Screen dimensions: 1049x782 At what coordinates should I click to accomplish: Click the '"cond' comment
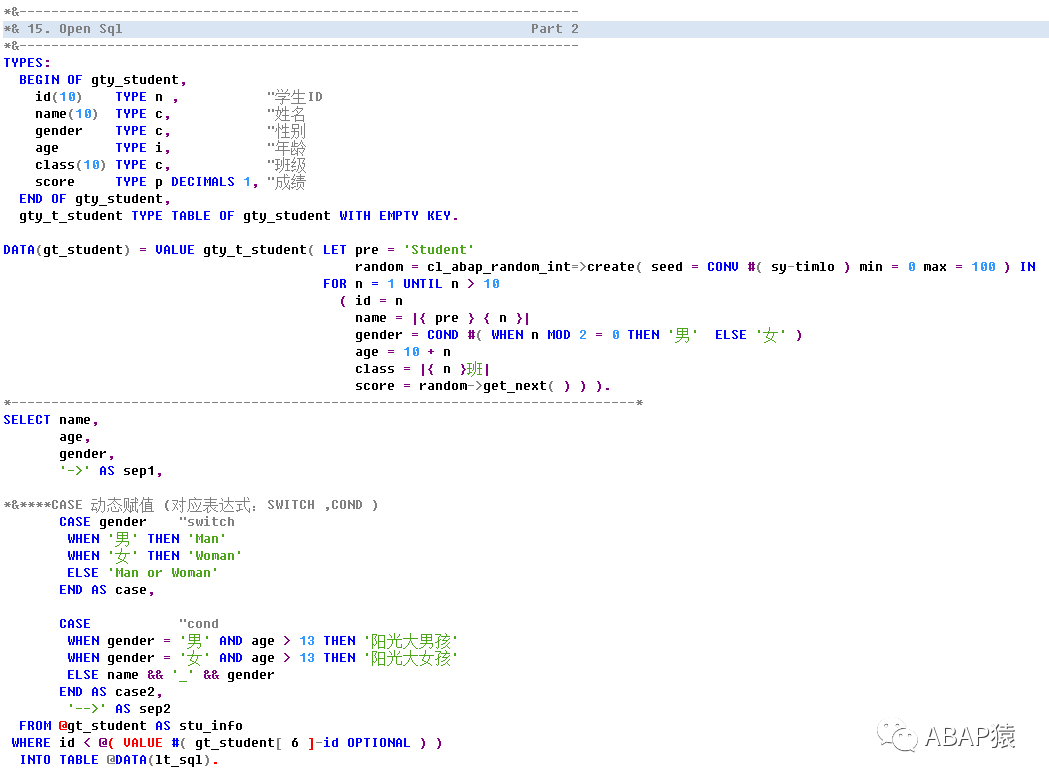199,623
